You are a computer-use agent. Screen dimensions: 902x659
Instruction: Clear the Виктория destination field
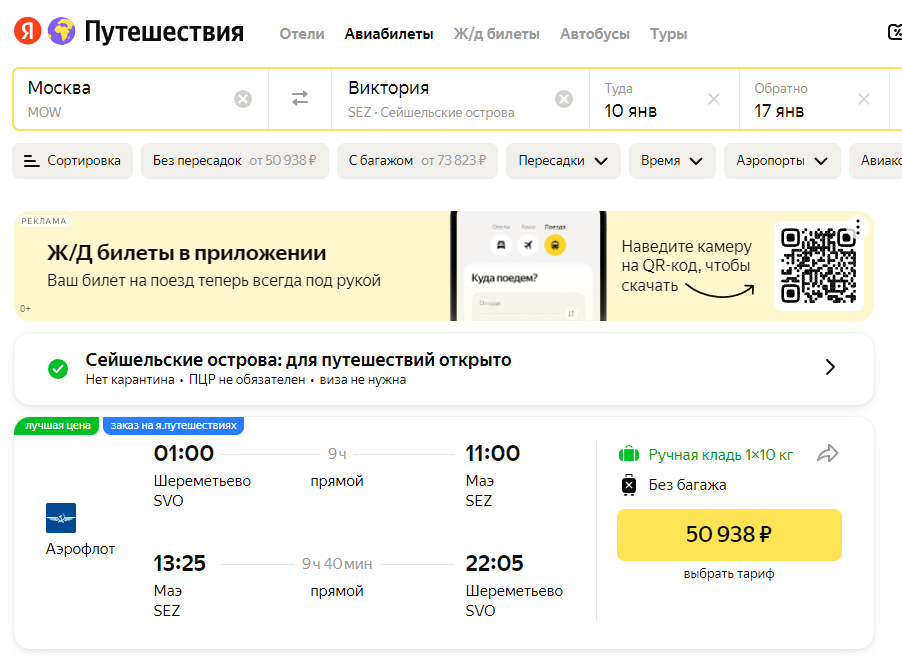click(564, 99)
